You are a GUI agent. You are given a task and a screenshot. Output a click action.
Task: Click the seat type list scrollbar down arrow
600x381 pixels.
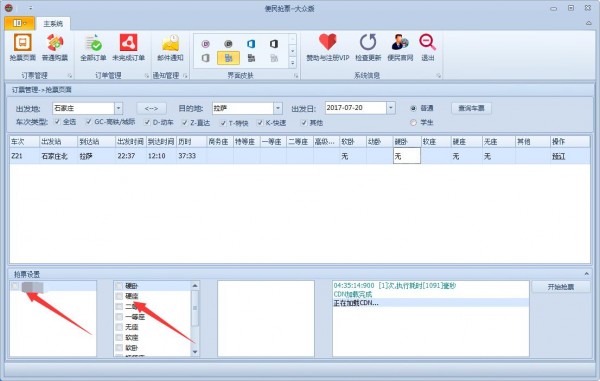coord(195,352)
